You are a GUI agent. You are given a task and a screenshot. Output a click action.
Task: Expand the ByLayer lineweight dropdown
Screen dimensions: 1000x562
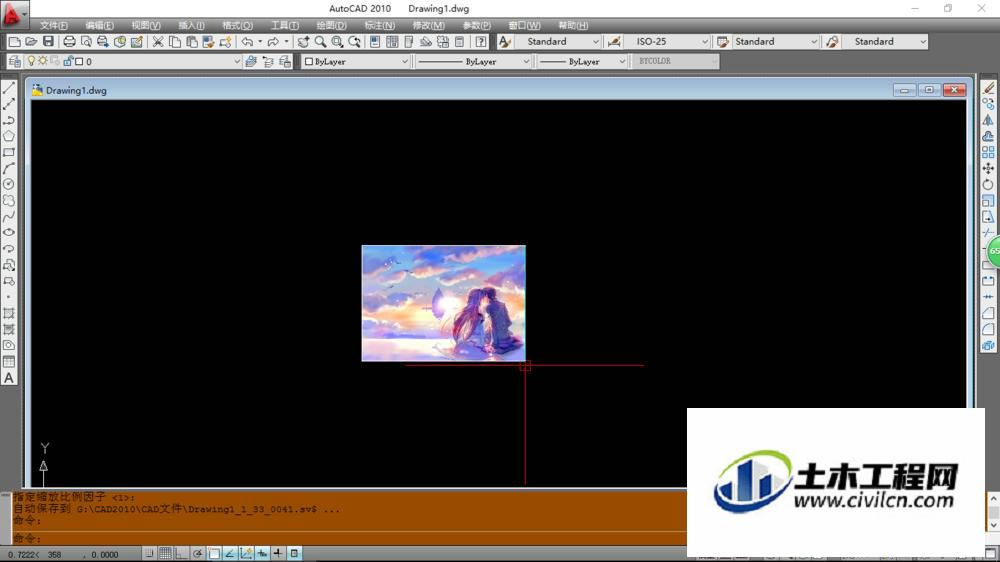[x=622, y=61]
